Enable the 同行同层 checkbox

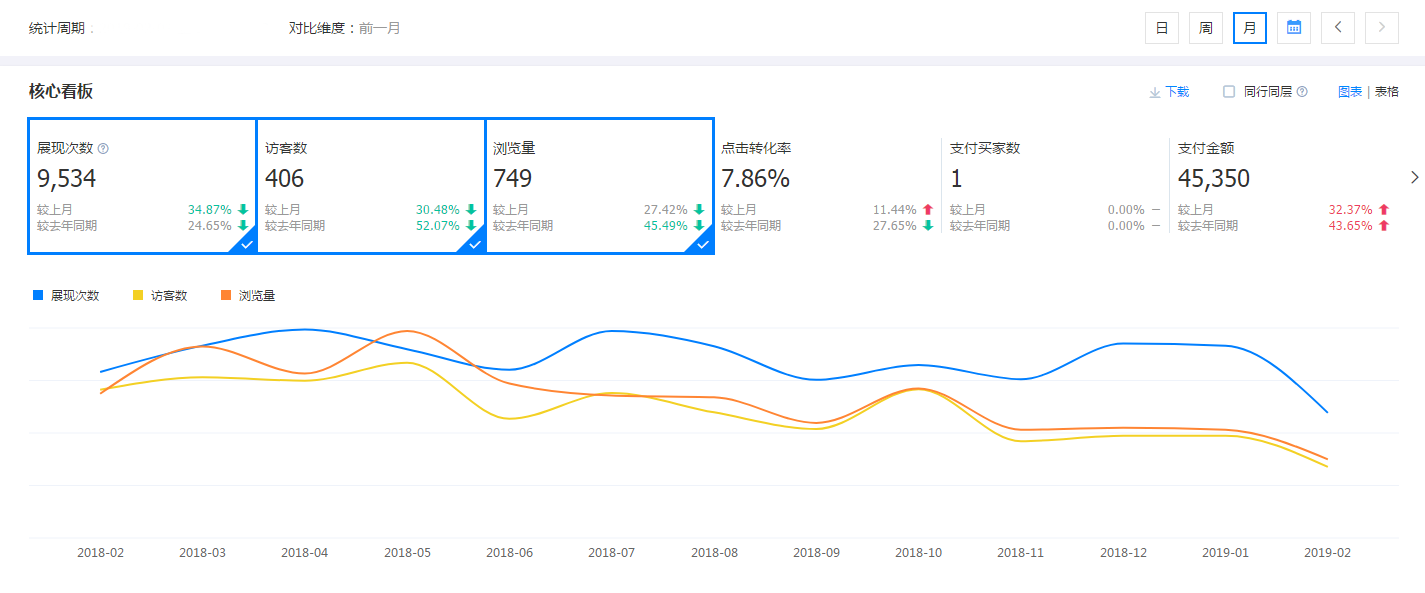click(x=1227, y=91)
